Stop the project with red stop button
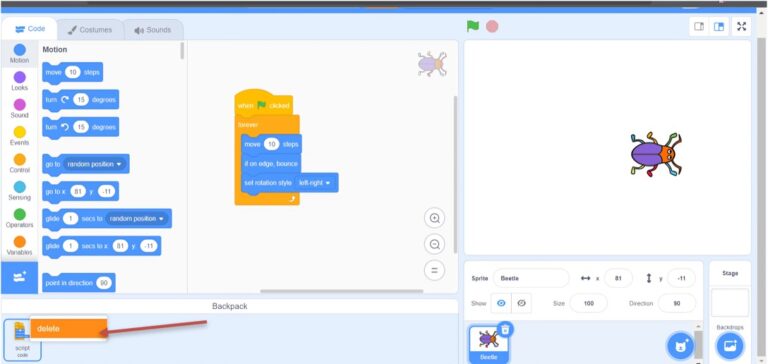The width and height of the screenshot is (768, 364). click(492, 26)
